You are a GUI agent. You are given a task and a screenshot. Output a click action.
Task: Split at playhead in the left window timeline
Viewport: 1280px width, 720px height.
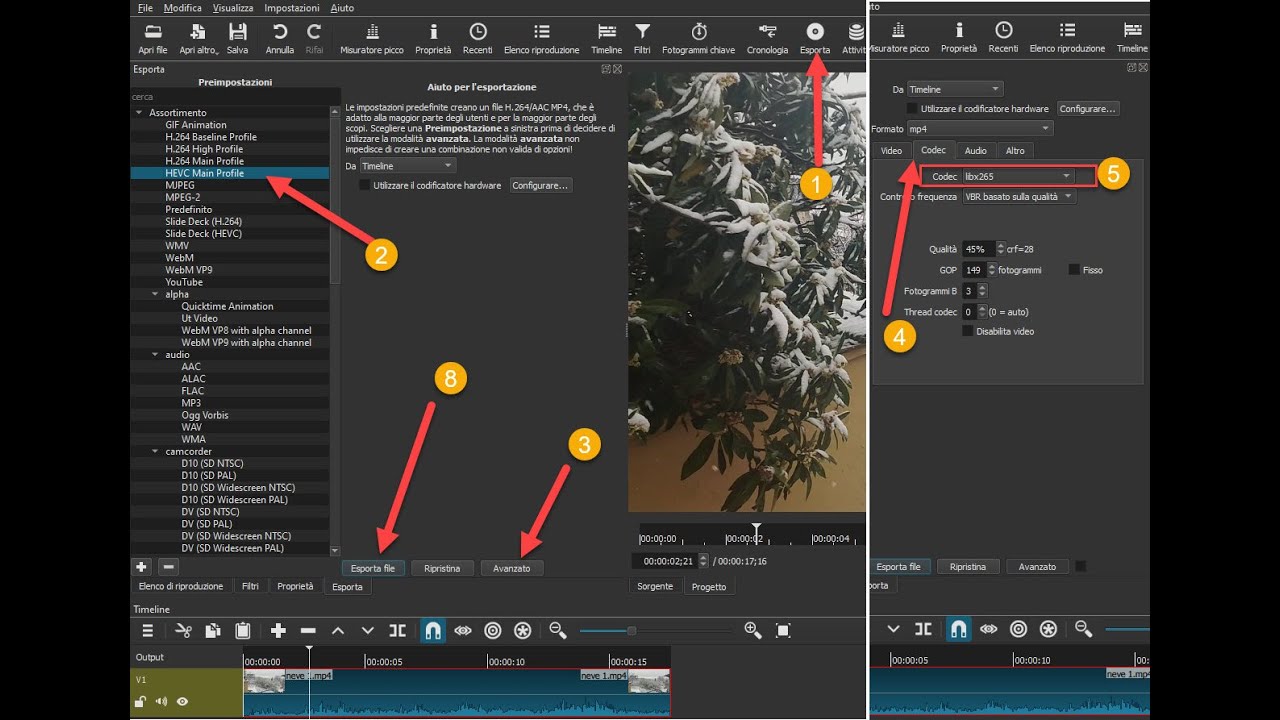pos(397,630)
